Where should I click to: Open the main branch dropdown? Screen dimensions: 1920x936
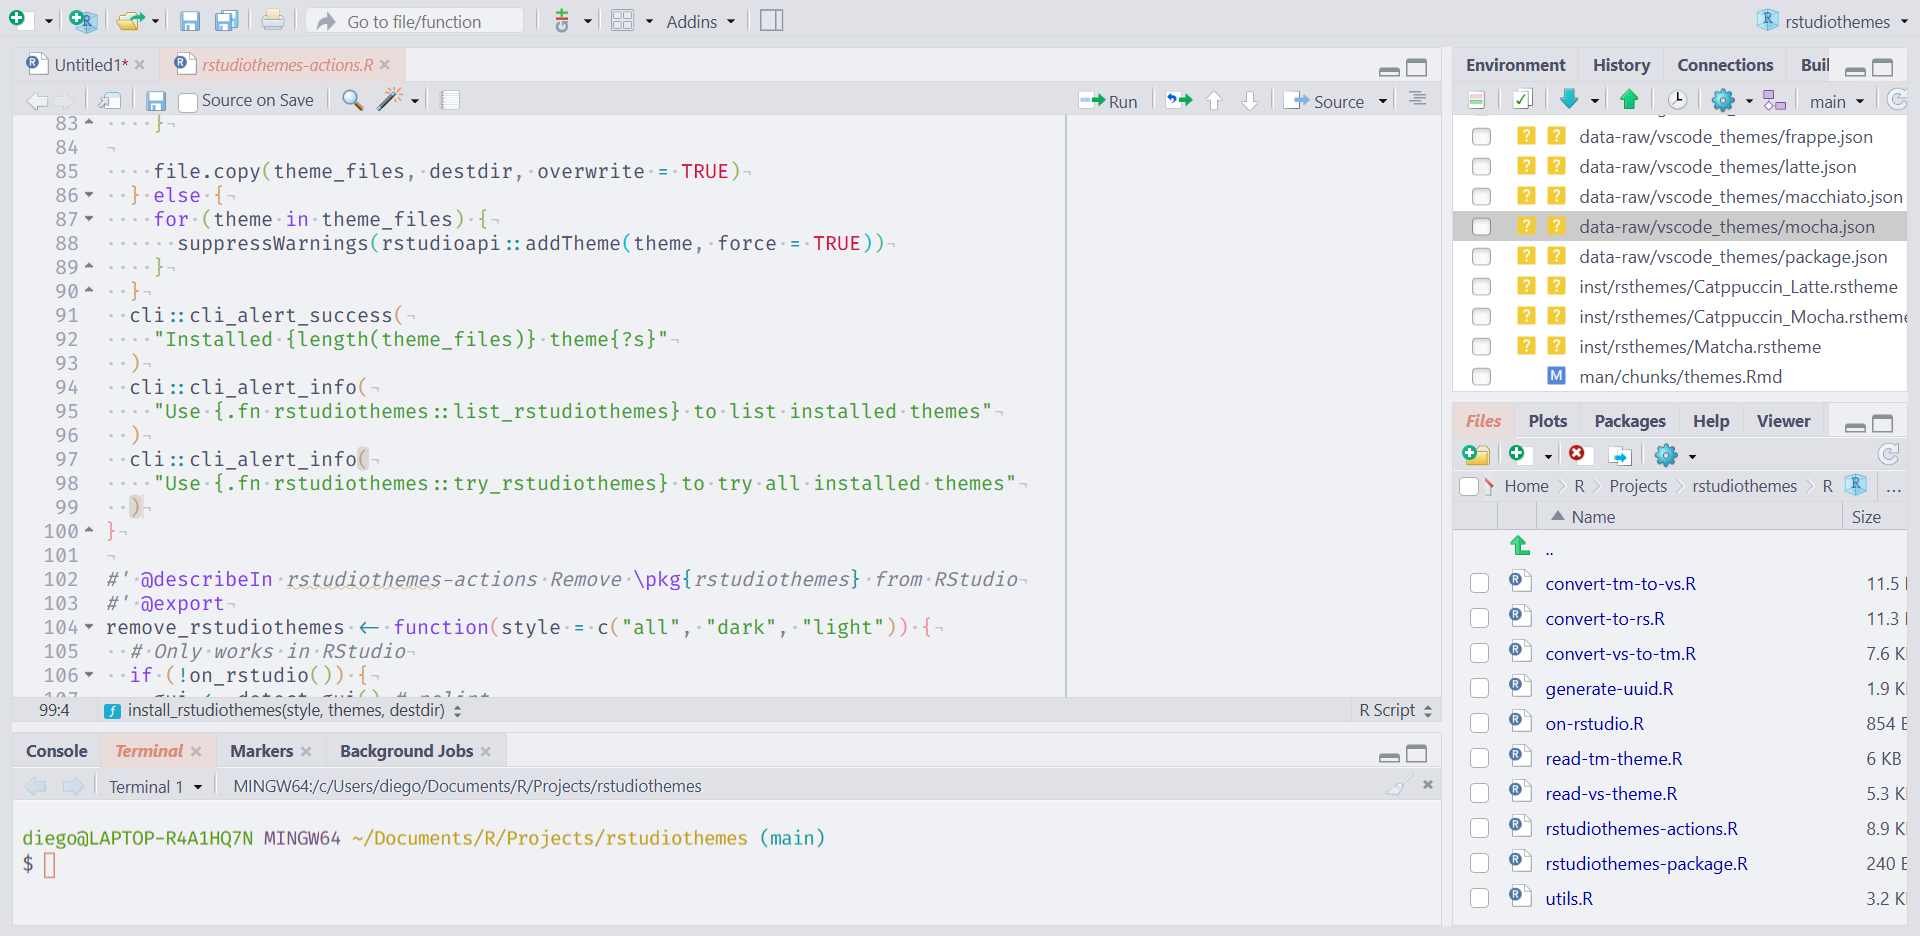point(1837,101)
